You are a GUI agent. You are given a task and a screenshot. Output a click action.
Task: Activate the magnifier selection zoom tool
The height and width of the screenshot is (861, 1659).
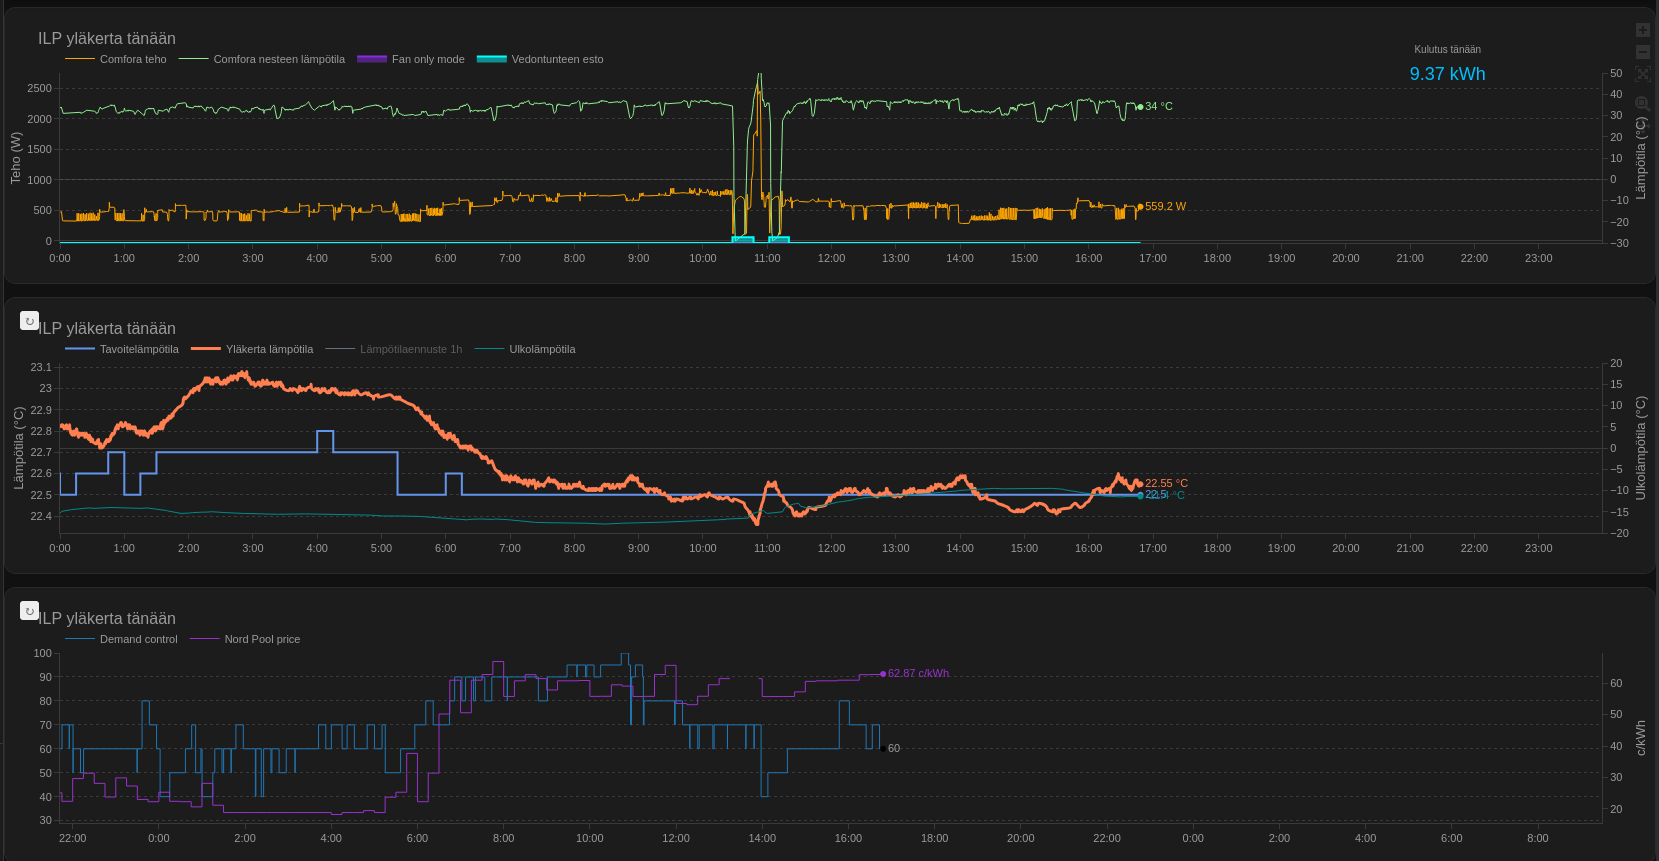pyautogui.click(x=1642, y=103)
